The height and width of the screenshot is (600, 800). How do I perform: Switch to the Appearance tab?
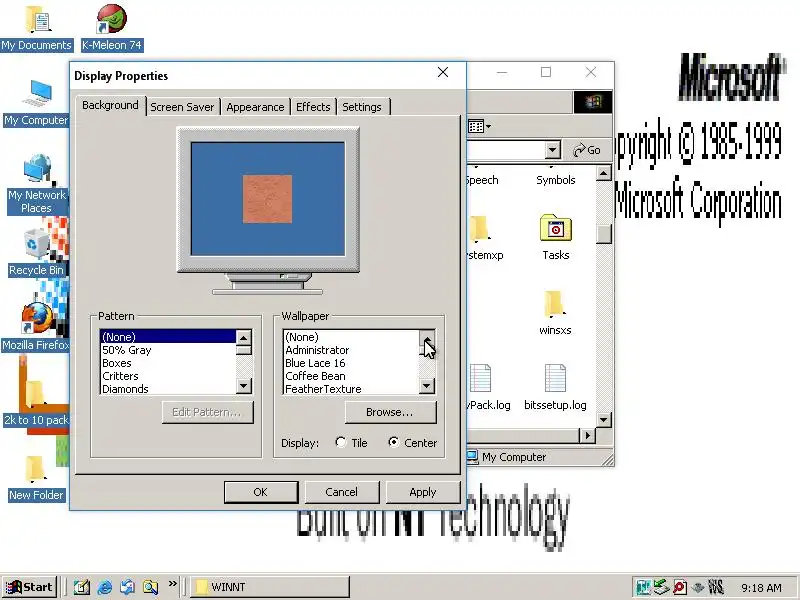255,107
